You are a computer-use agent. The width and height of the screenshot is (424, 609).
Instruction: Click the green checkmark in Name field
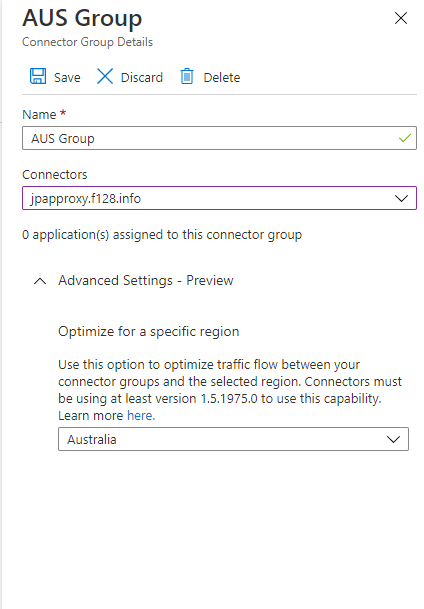tap(405, 138)
